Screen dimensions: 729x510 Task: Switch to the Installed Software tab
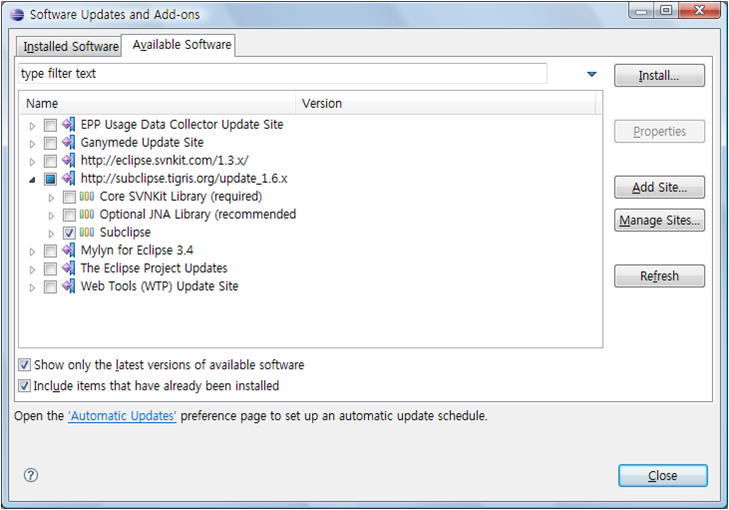(x=70, y=46)
